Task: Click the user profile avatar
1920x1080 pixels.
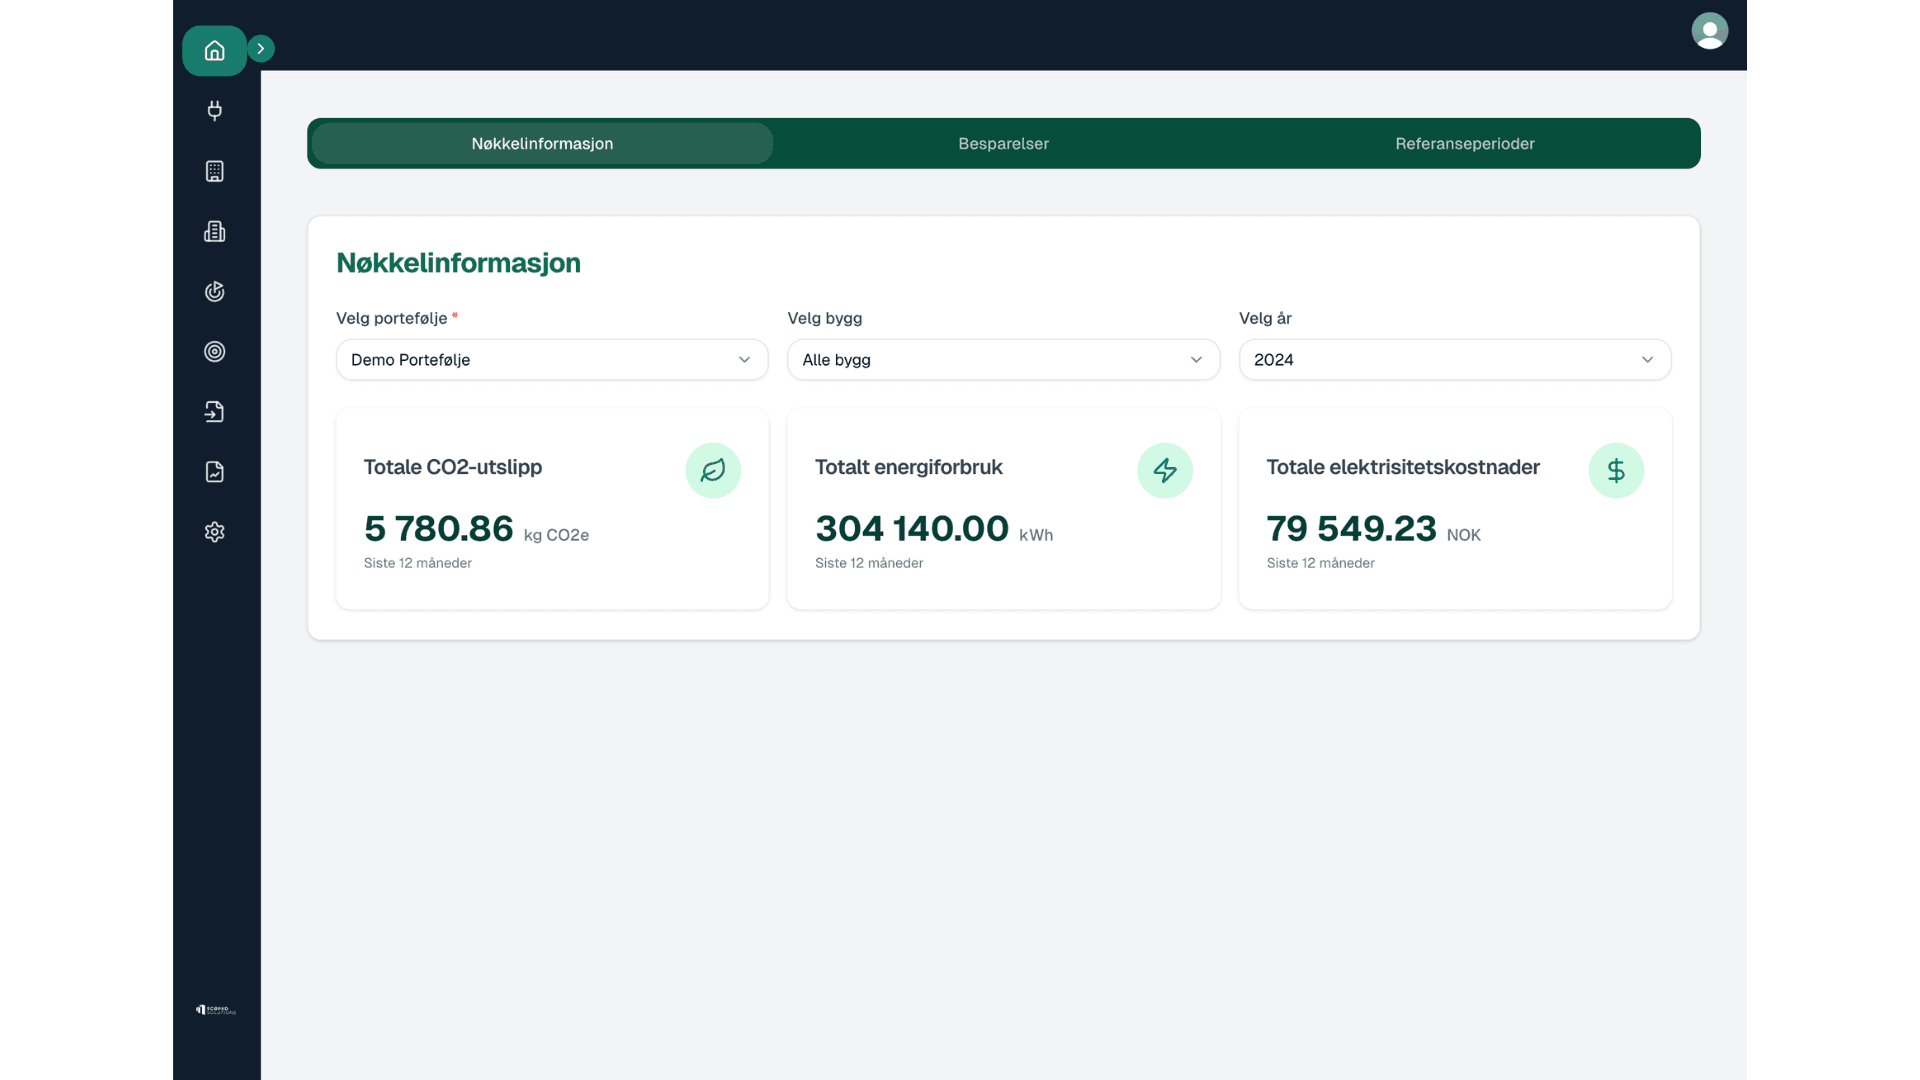Action: click(1709, 31)
